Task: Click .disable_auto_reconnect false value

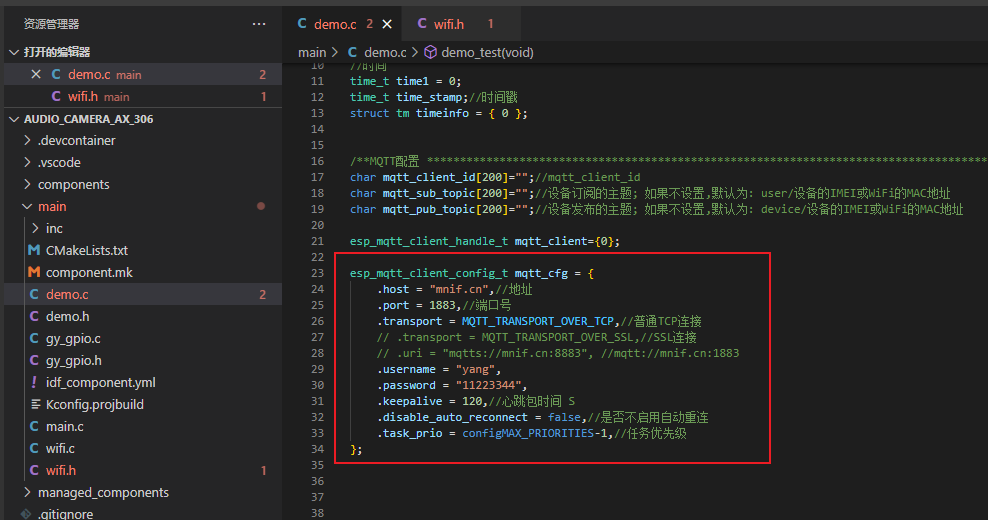Action: point(564,417)
